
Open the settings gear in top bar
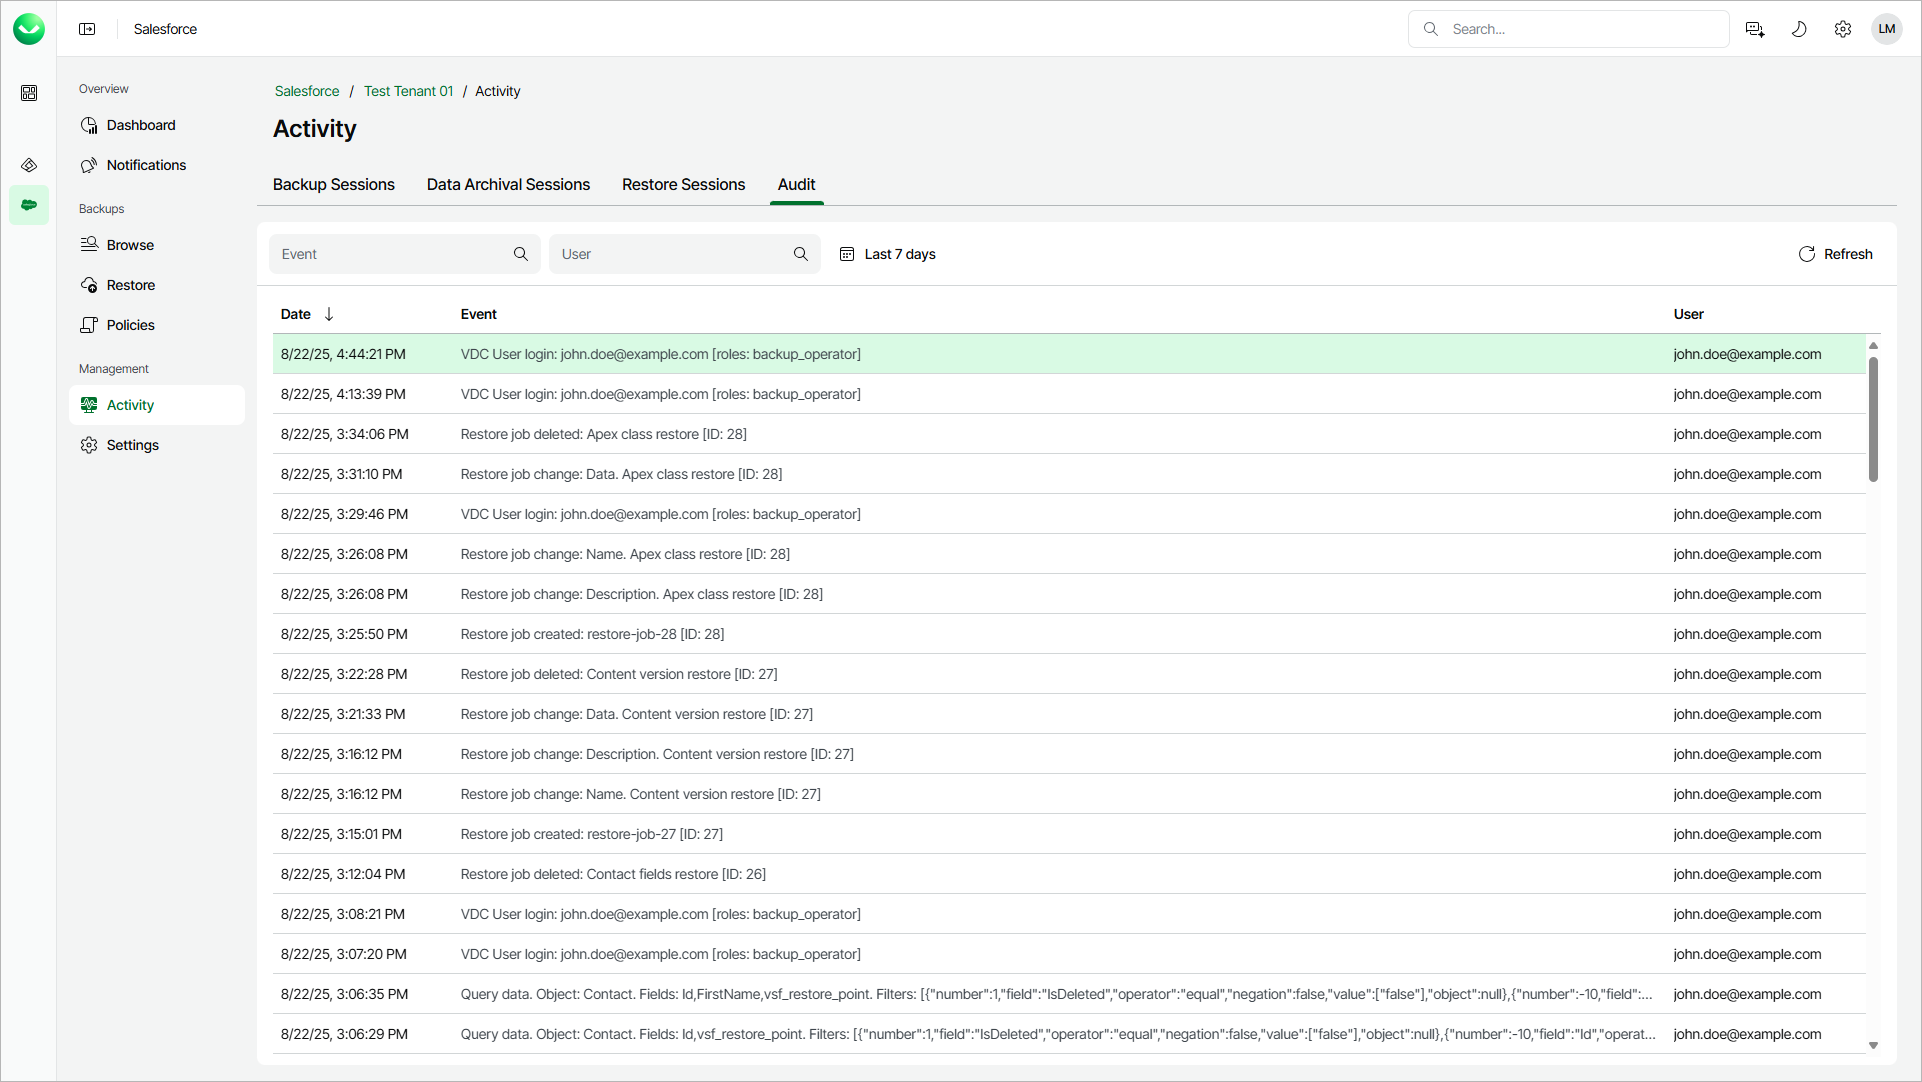coord(1843,29)
